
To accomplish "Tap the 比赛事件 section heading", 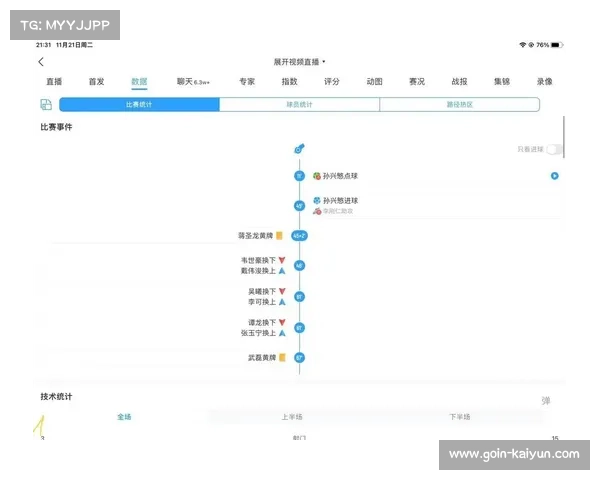I will (56, 127).
